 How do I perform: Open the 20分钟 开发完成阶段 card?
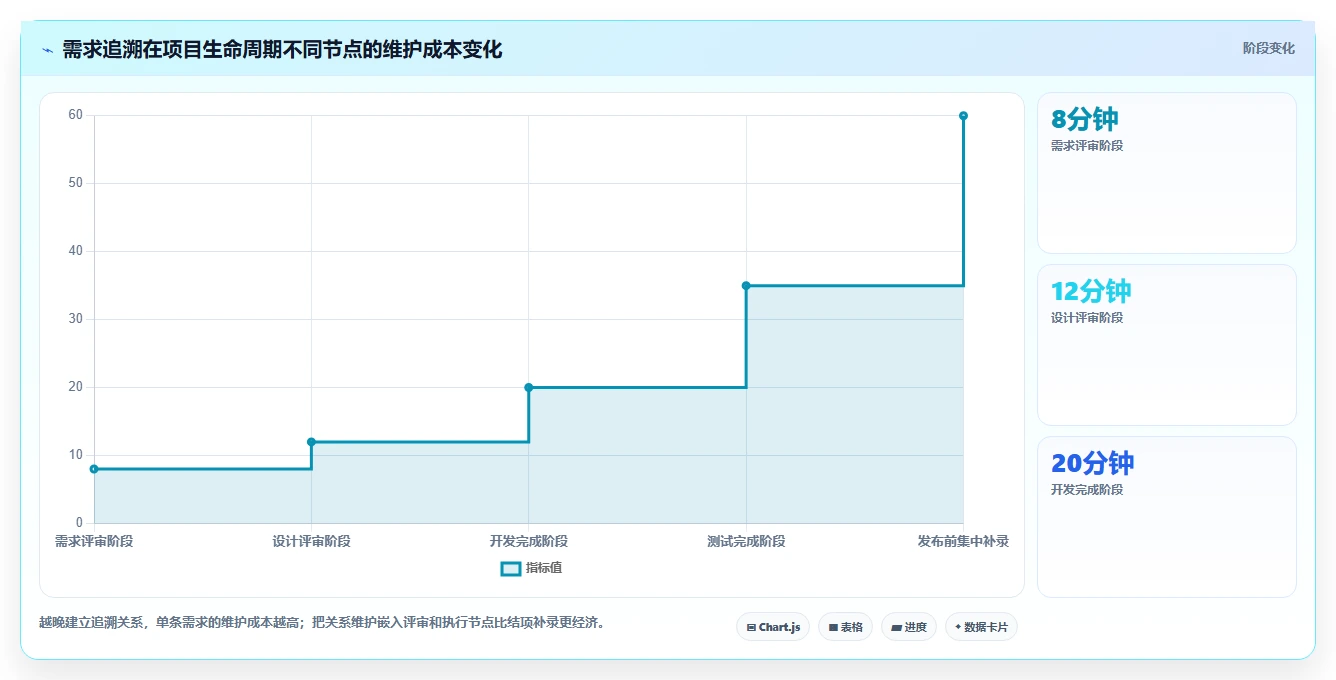(x=1167, y=517)
